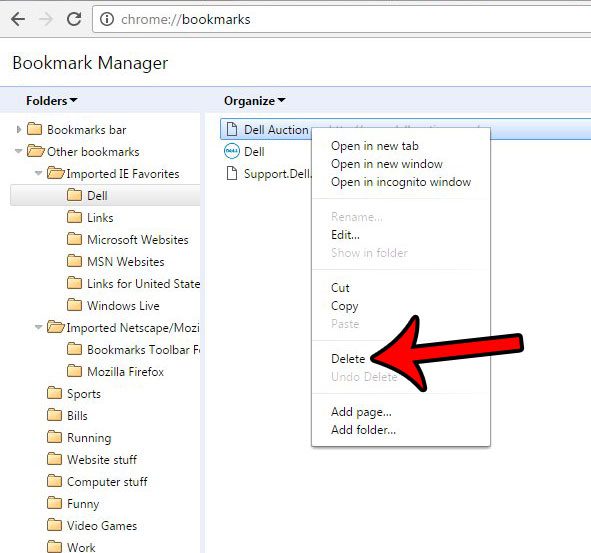Click the Sports folder icon
This screenshot has height=553, width=591.
(x=55, y=393)
